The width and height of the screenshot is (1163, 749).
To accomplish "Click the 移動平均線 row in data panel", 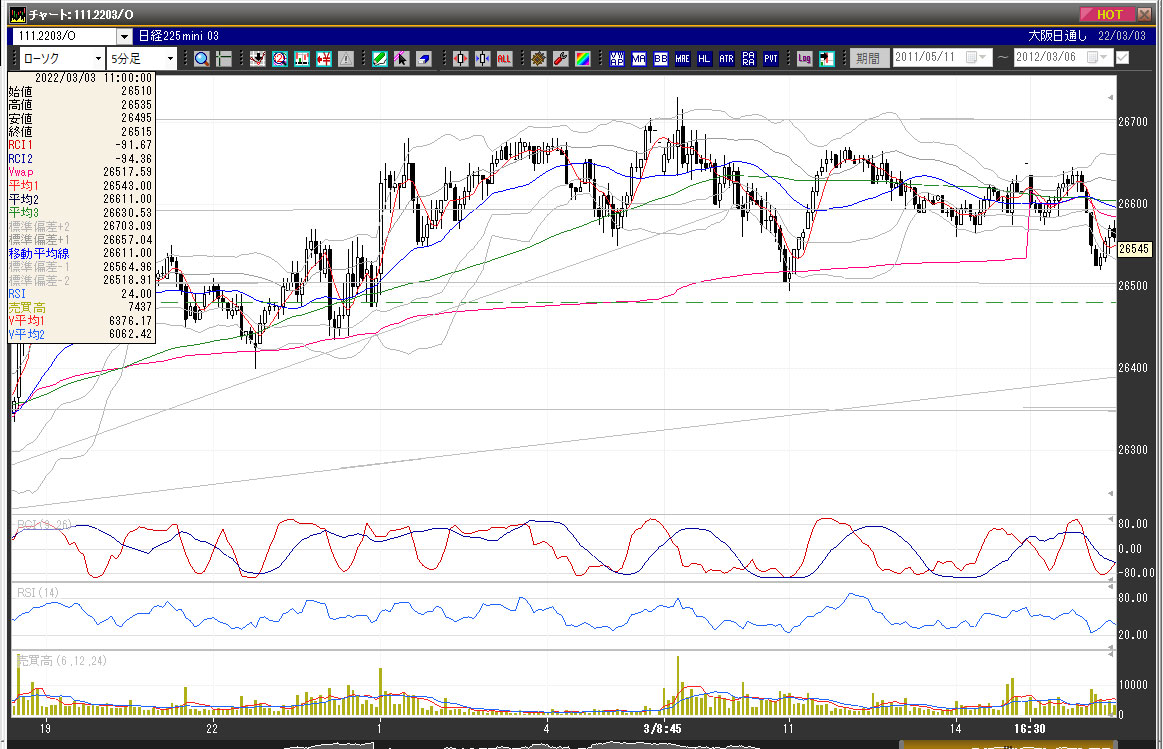I will tap(80, 253).
